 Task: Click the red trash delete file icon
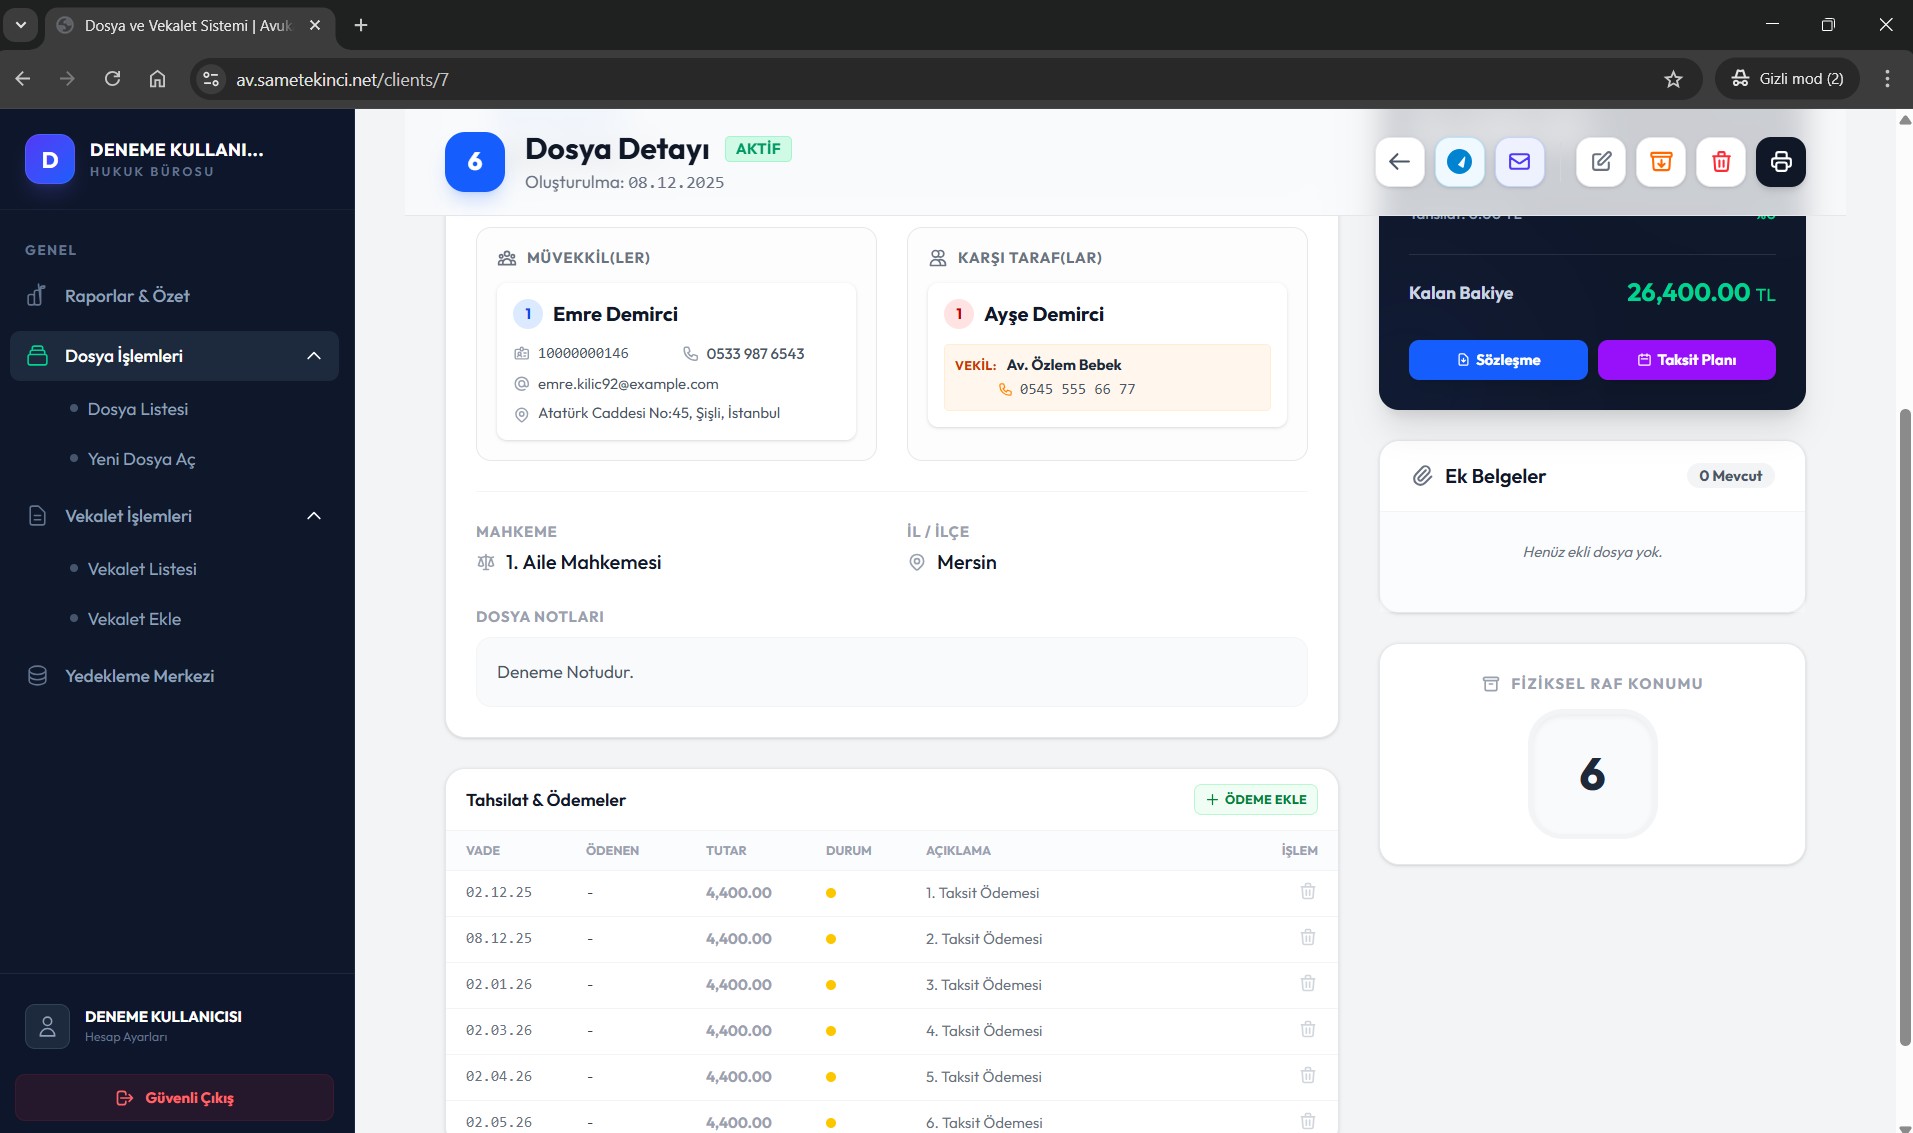(1721, 162)
